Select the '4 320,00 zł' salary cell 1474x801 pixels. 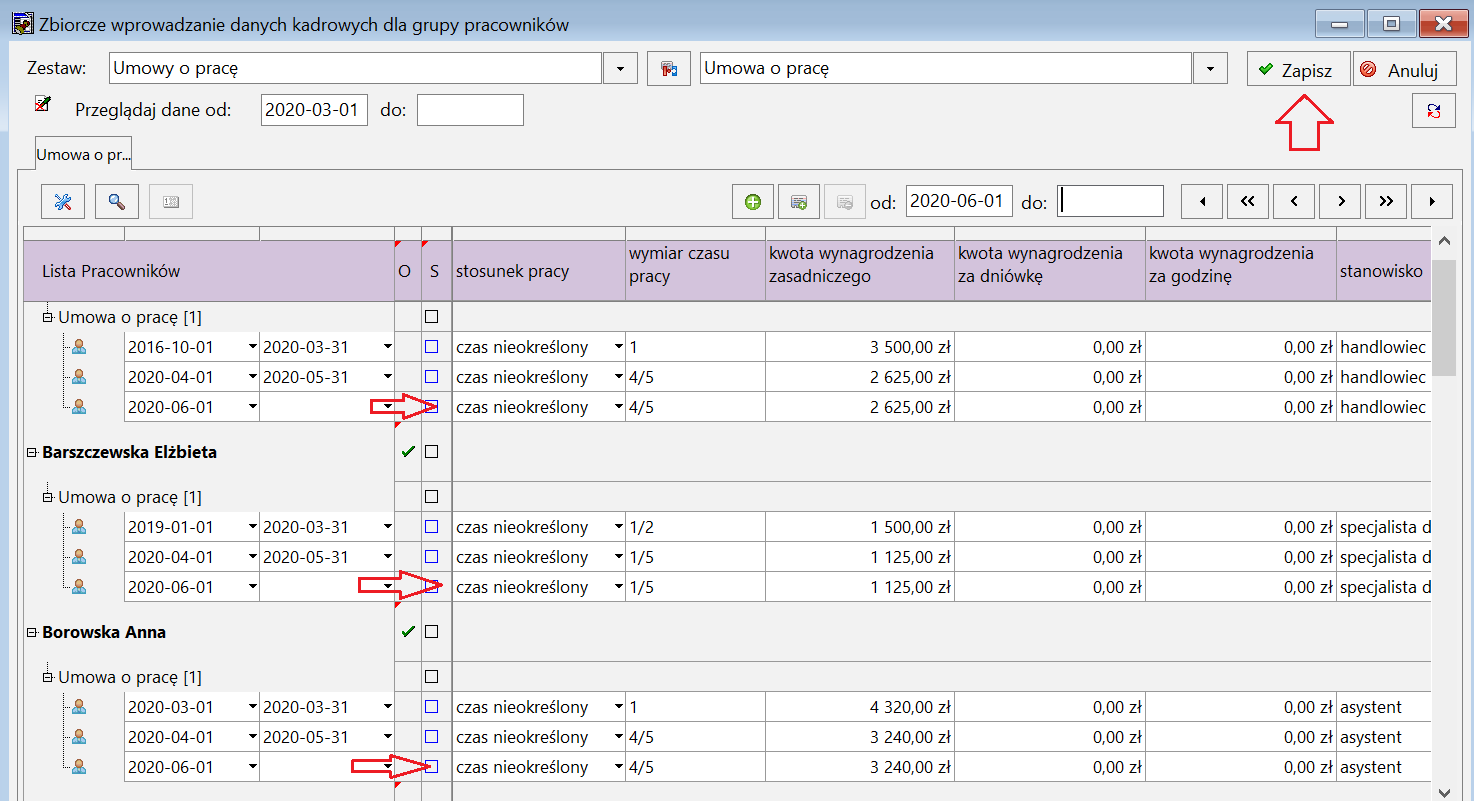(x=860, y=707)
